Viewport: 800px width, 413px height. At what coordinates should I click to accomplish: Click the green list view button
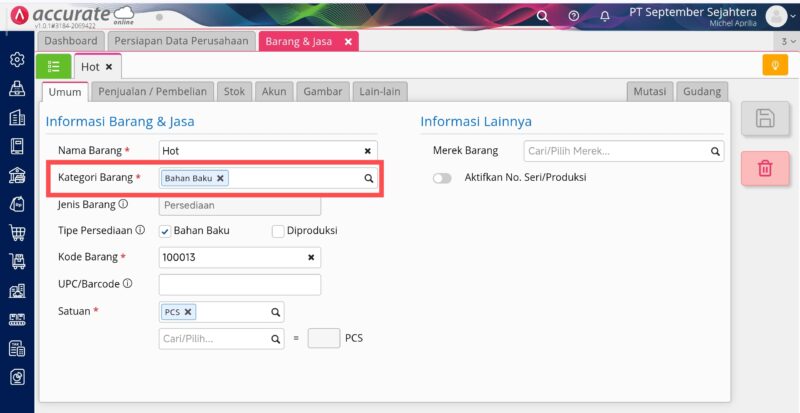click(x=54, y=66)
